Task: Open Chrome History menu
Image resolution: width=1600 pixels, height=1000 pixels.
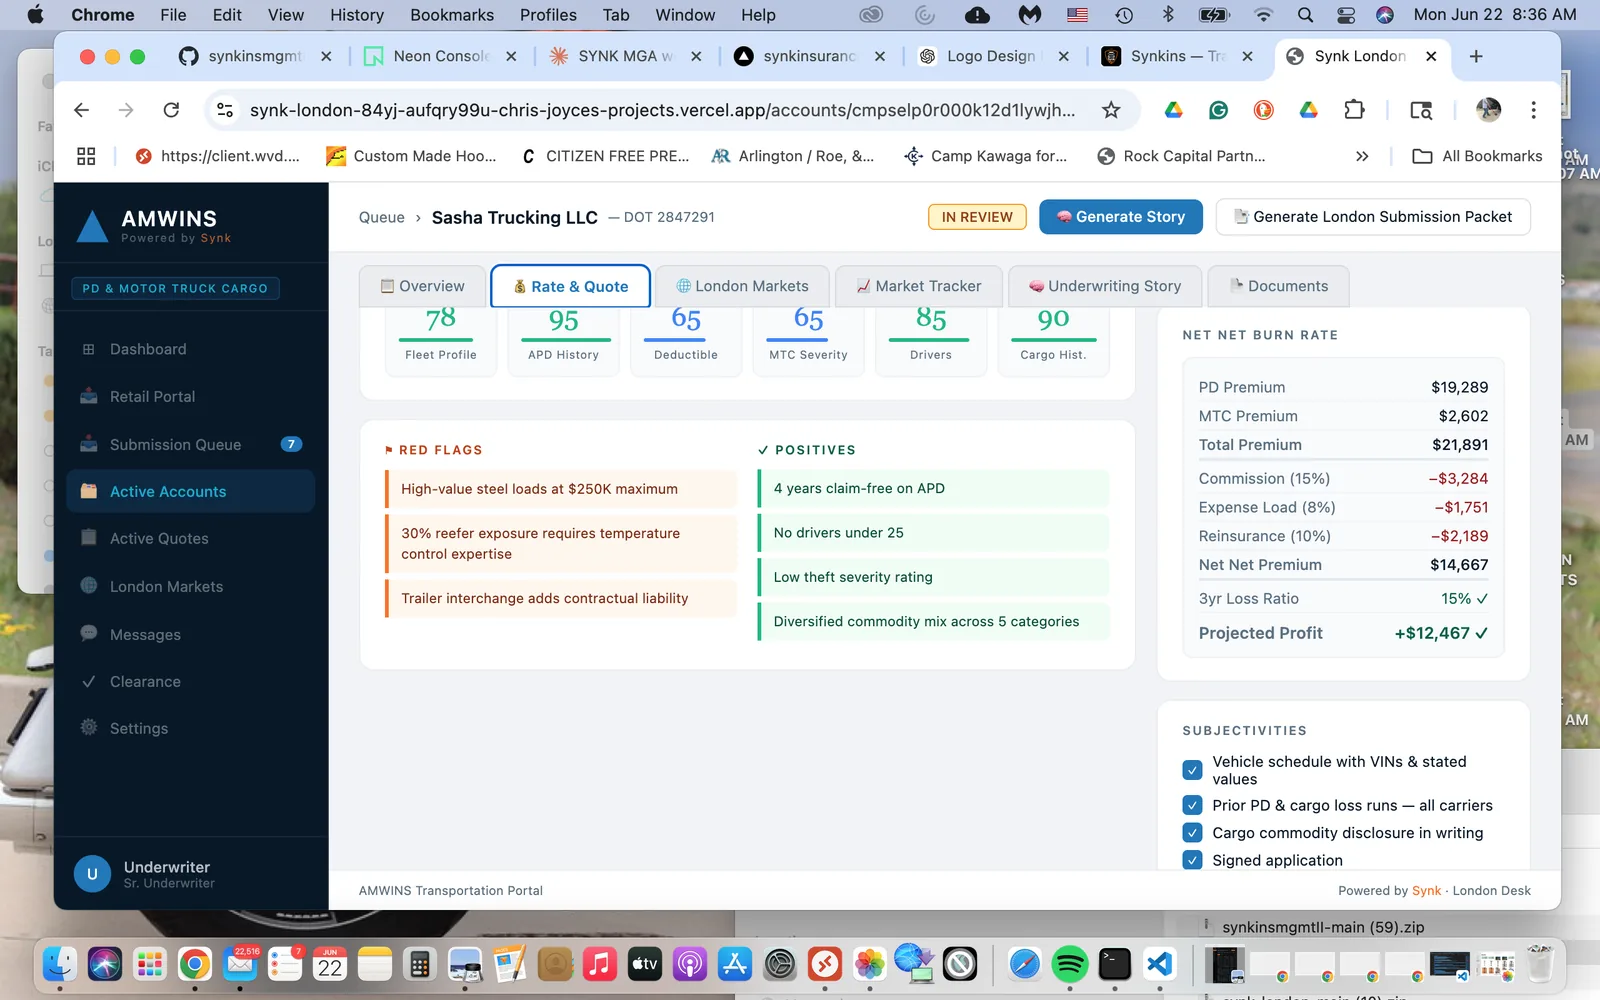Action: point(357,15)
